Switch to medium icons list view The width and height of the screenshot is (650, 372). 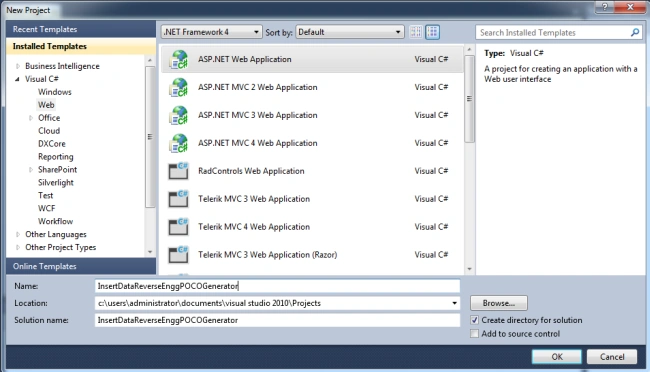pyautogui.click(x=432, y=32)
